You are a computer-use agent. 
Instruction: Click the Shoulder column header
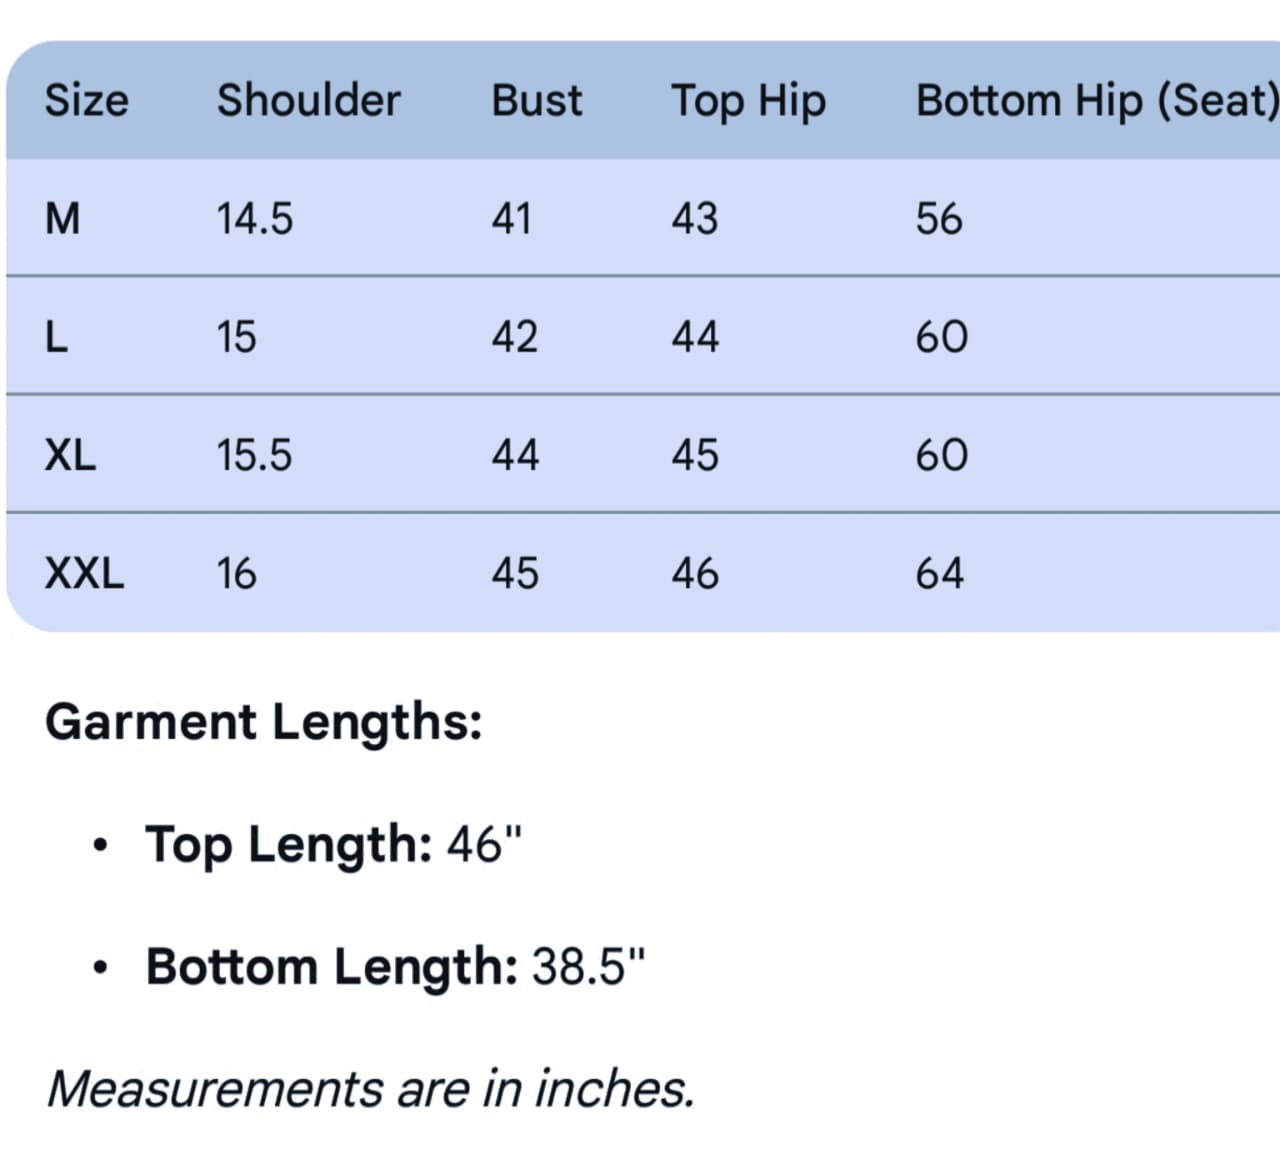point(308,101)
